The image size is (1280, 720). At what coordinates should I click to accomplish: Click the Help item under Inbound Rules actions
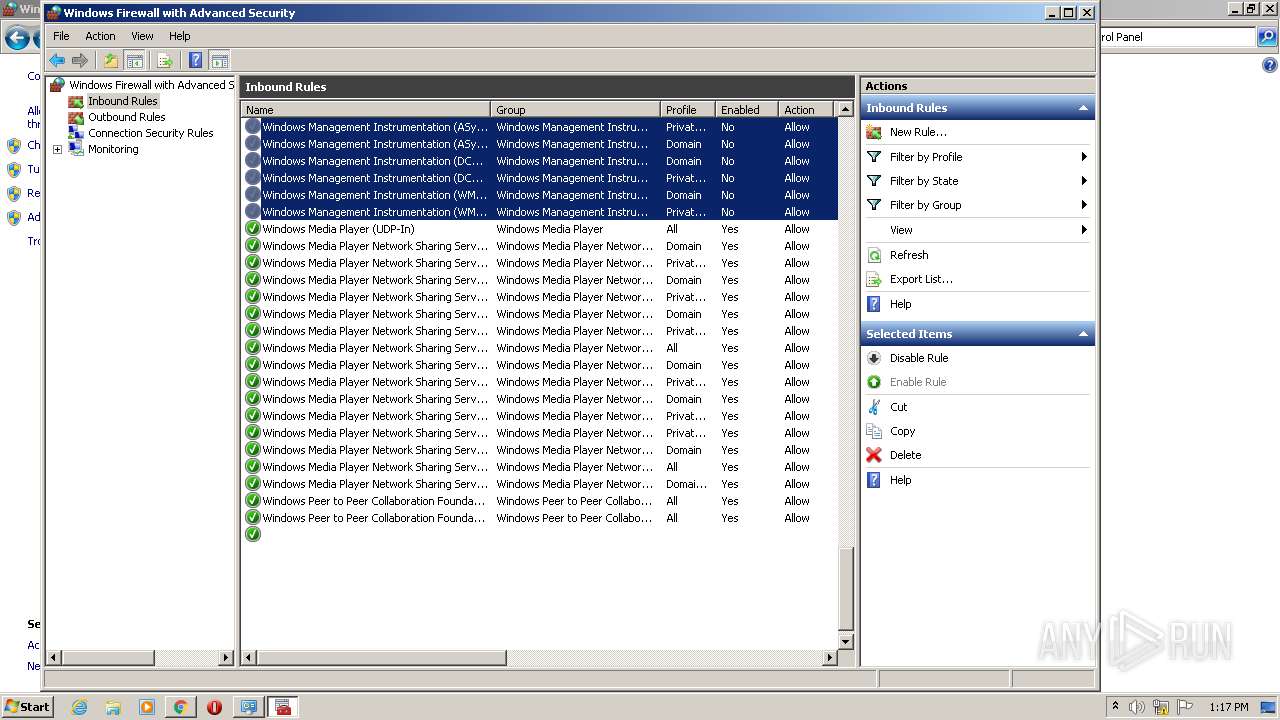901,304
